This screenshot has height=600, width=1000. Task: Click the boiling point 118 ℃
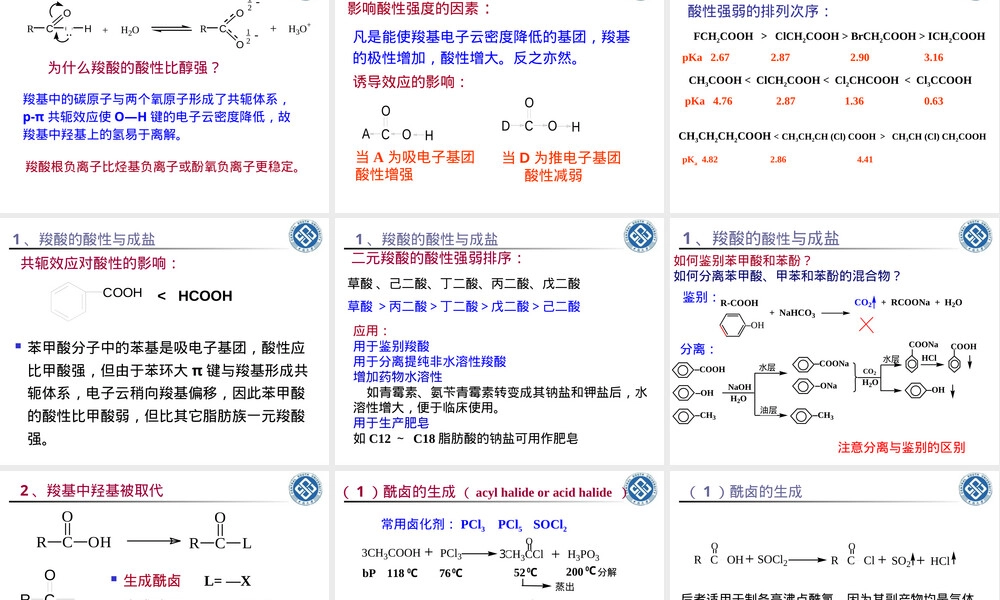click(402, 573)
